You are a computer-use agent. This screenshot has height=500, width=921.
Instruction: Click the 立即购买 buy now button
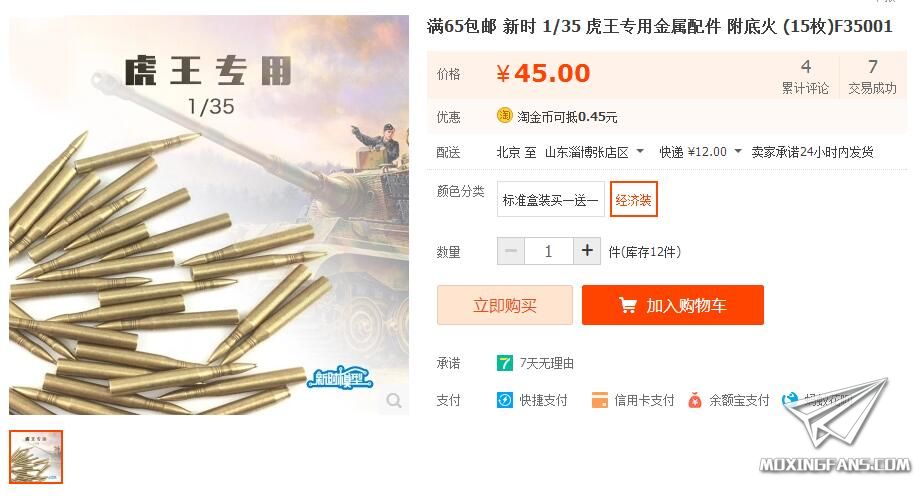pos(505,305)
